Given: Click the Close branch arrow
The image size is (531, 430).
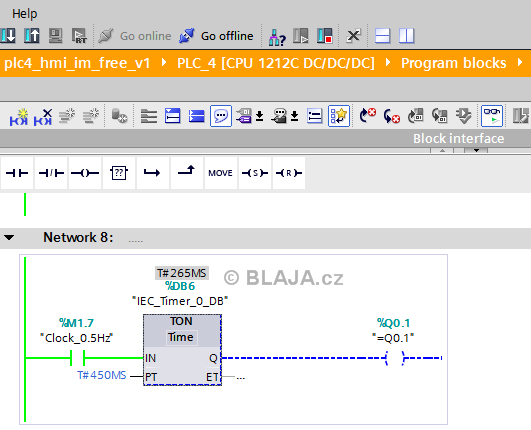Looking at the screenshot, I should click(187, 173).
